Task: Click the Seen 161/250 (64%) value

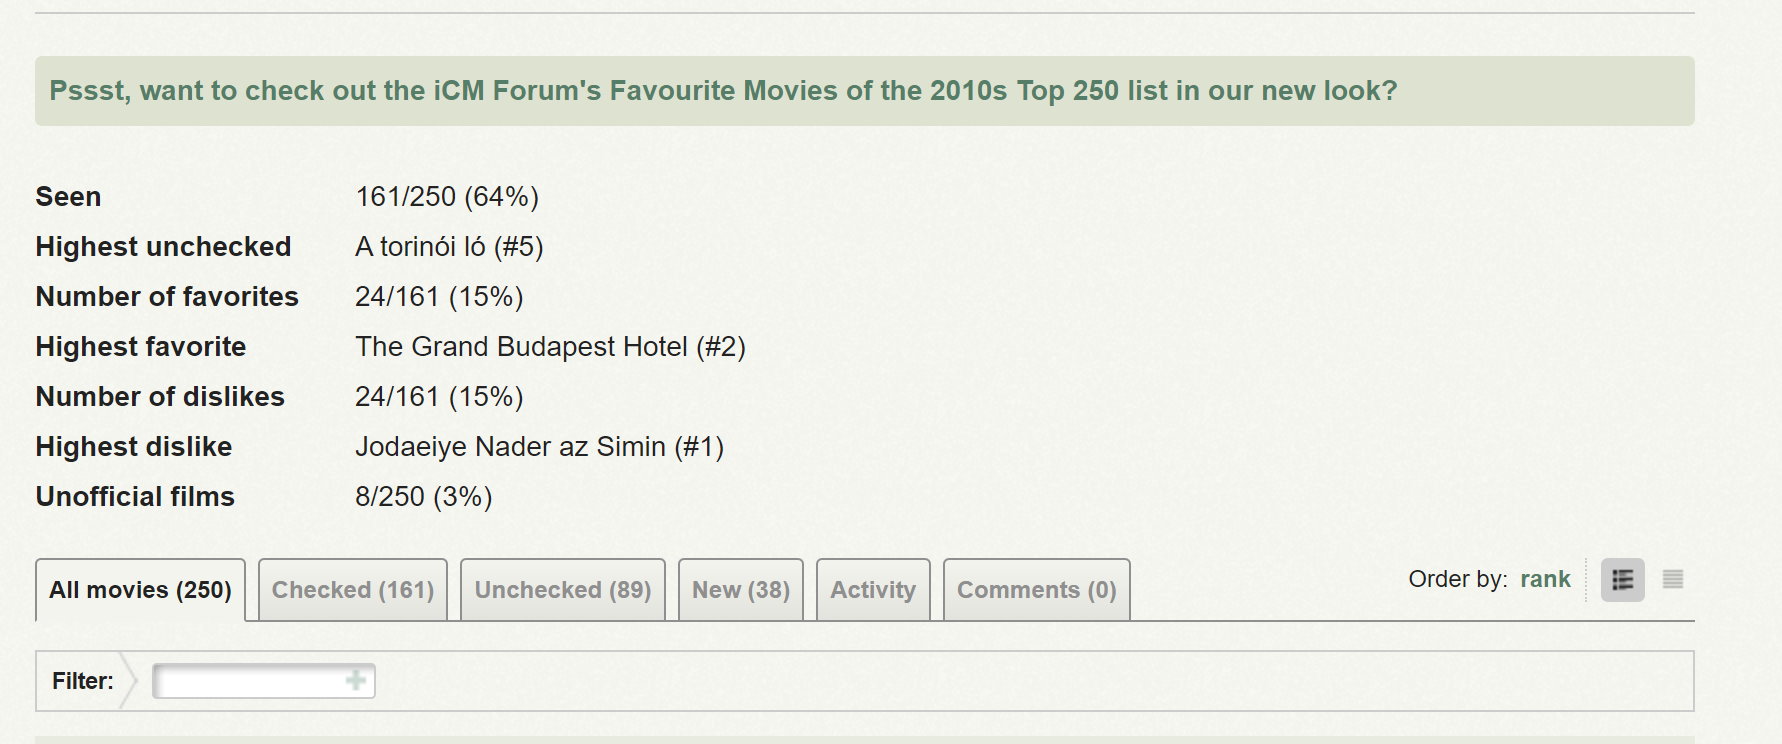Action: pos(447,197)
